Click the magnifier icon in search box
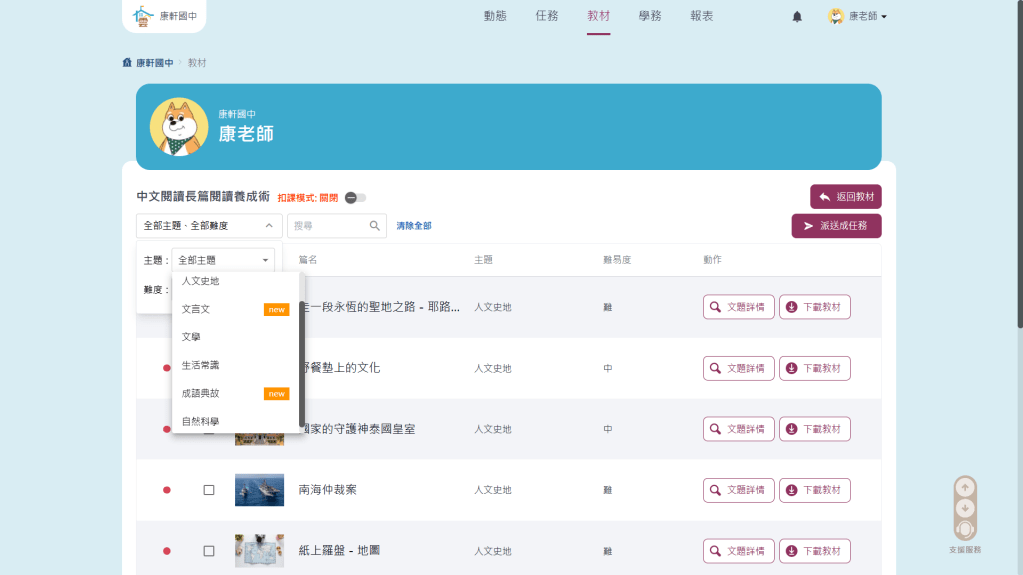 pos(375,226)
